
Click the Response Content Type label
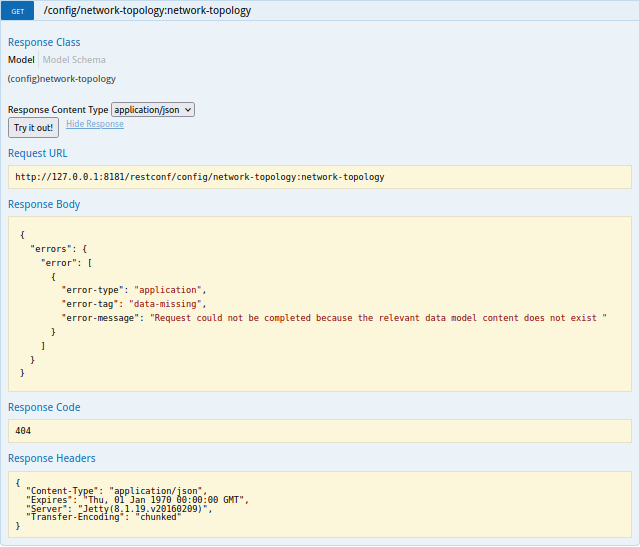coord(58,109)
